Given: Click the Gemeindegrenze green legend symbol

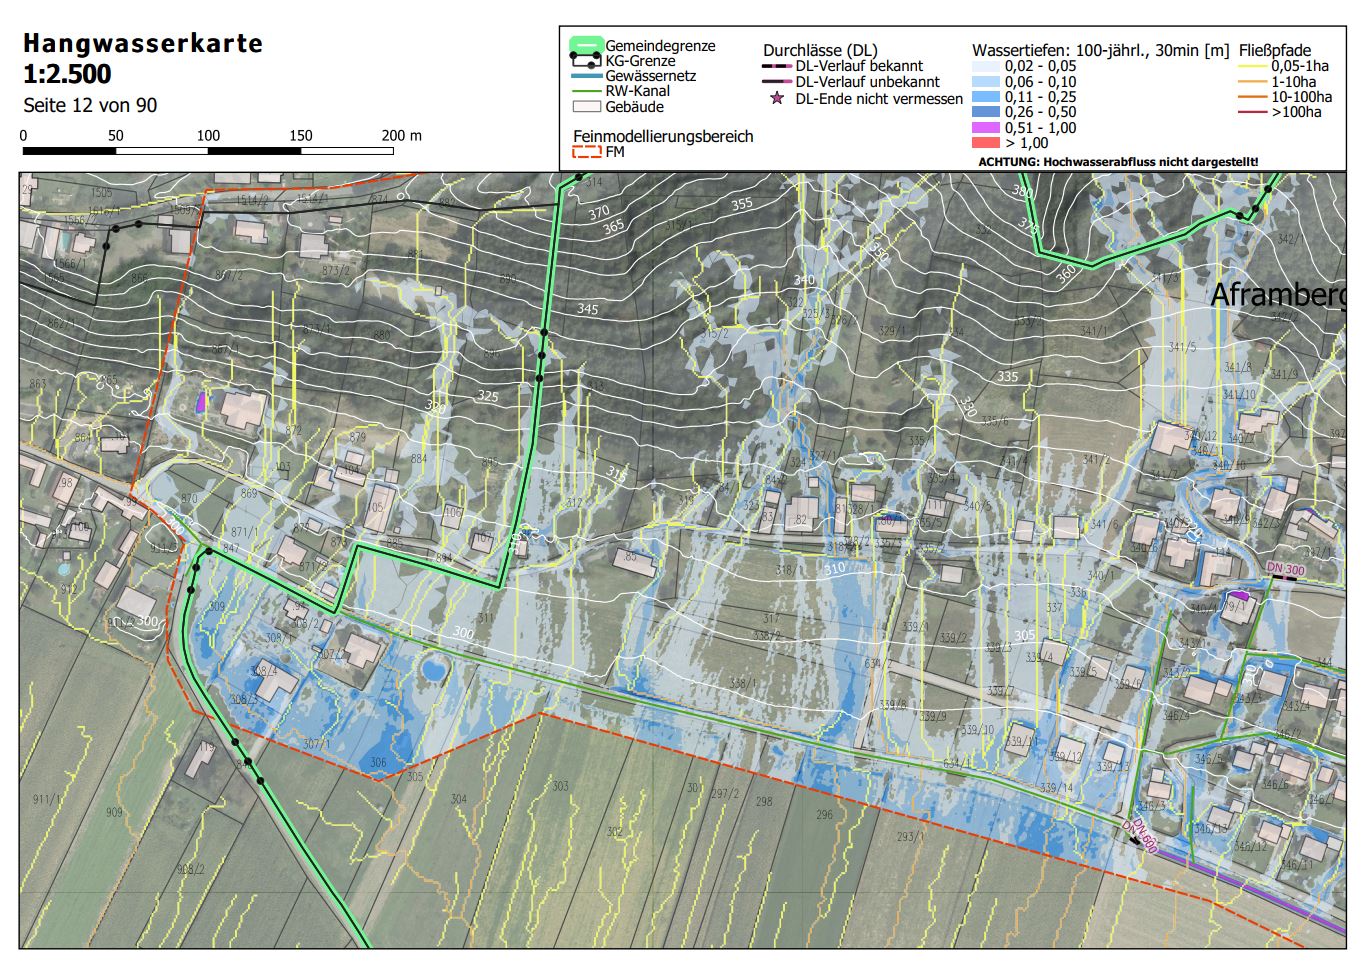Looking at the screenshot, I should pos(586,45).
